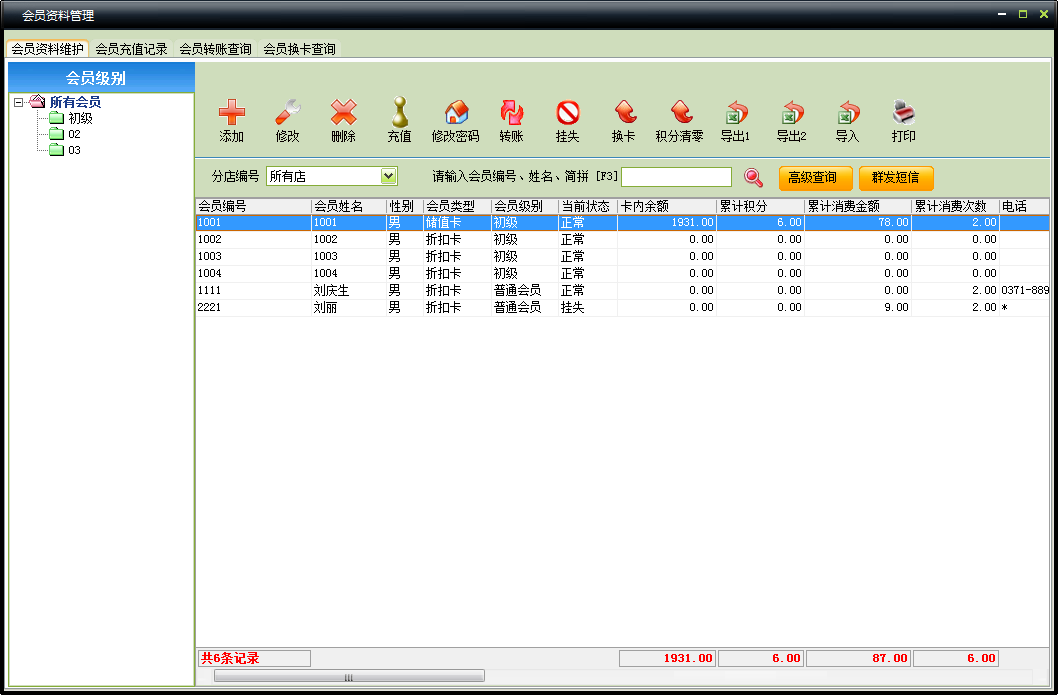Click the magnifier search icon

(753, 177)
